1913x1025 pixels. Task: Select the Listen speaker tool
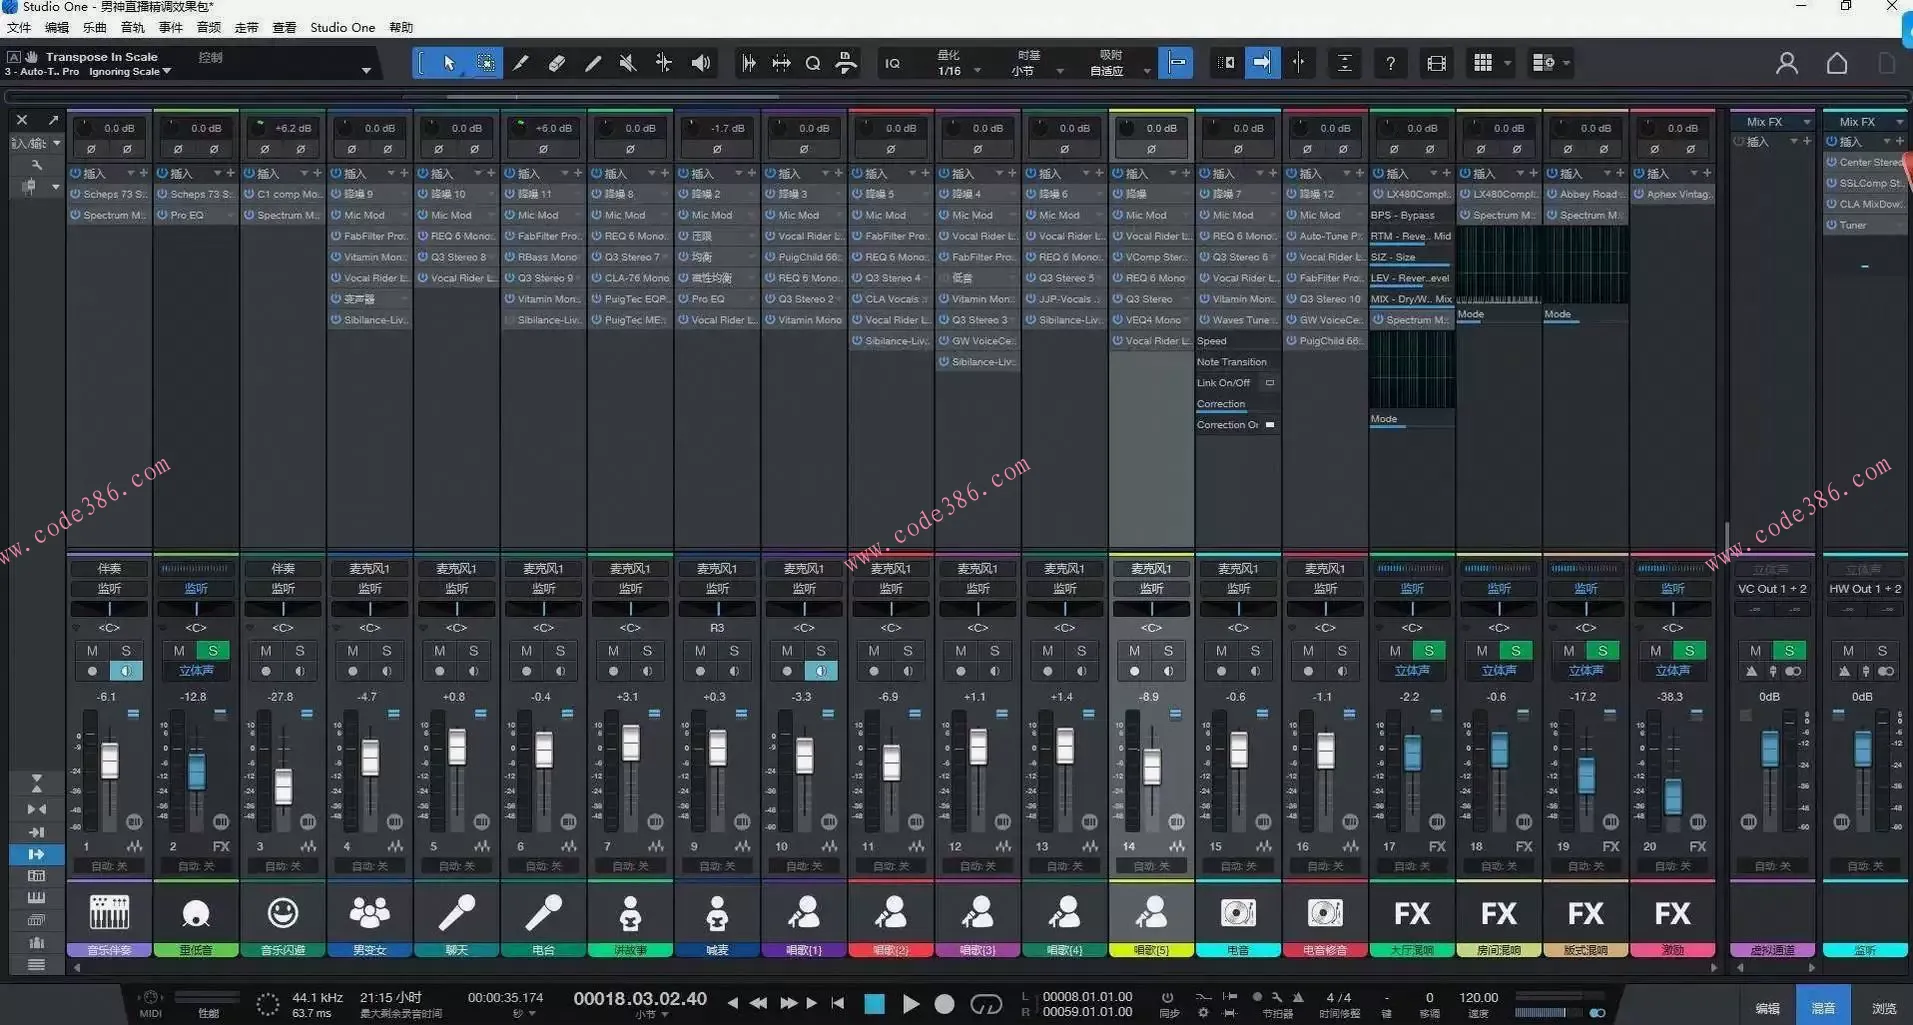point(701,63)
